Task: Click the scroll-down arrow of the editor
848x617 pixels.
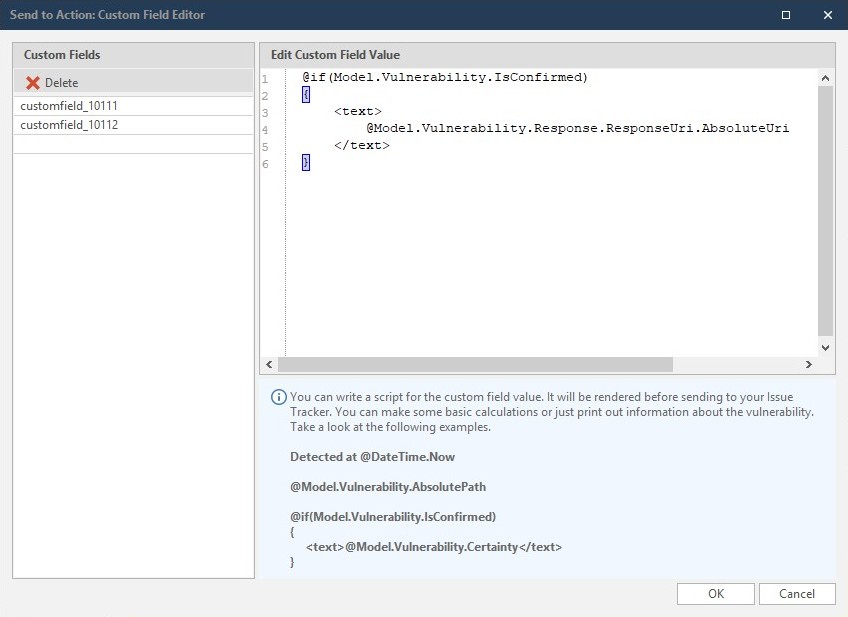Action: [825, 348]
